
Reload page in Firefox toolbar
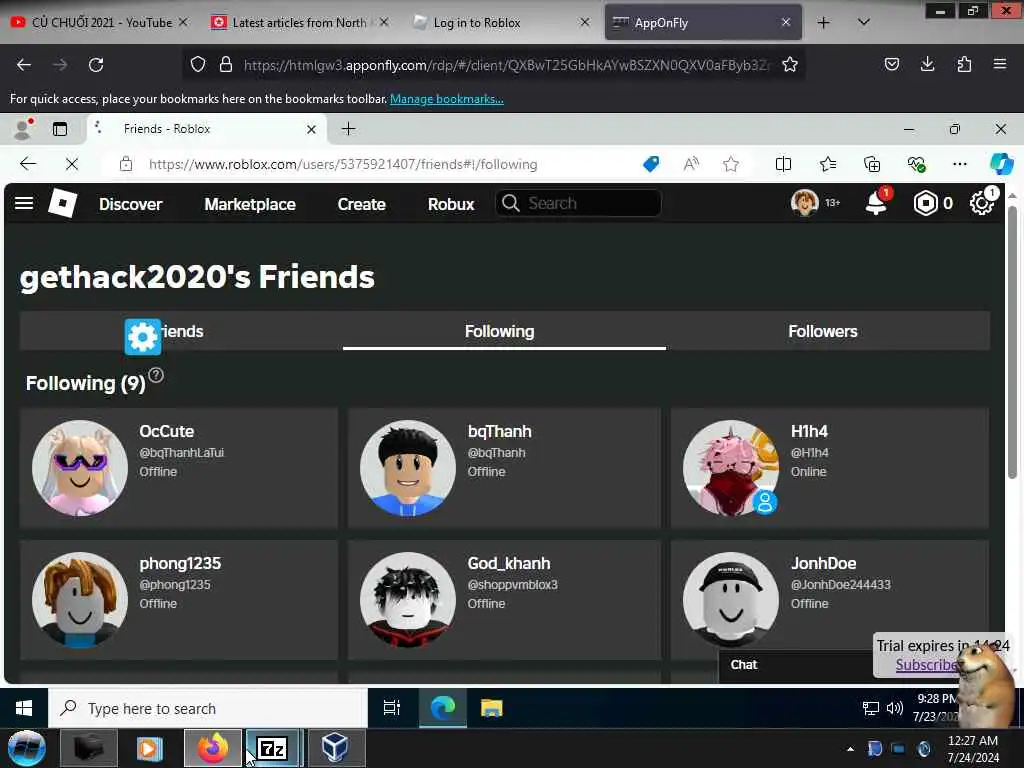point(96,65)
